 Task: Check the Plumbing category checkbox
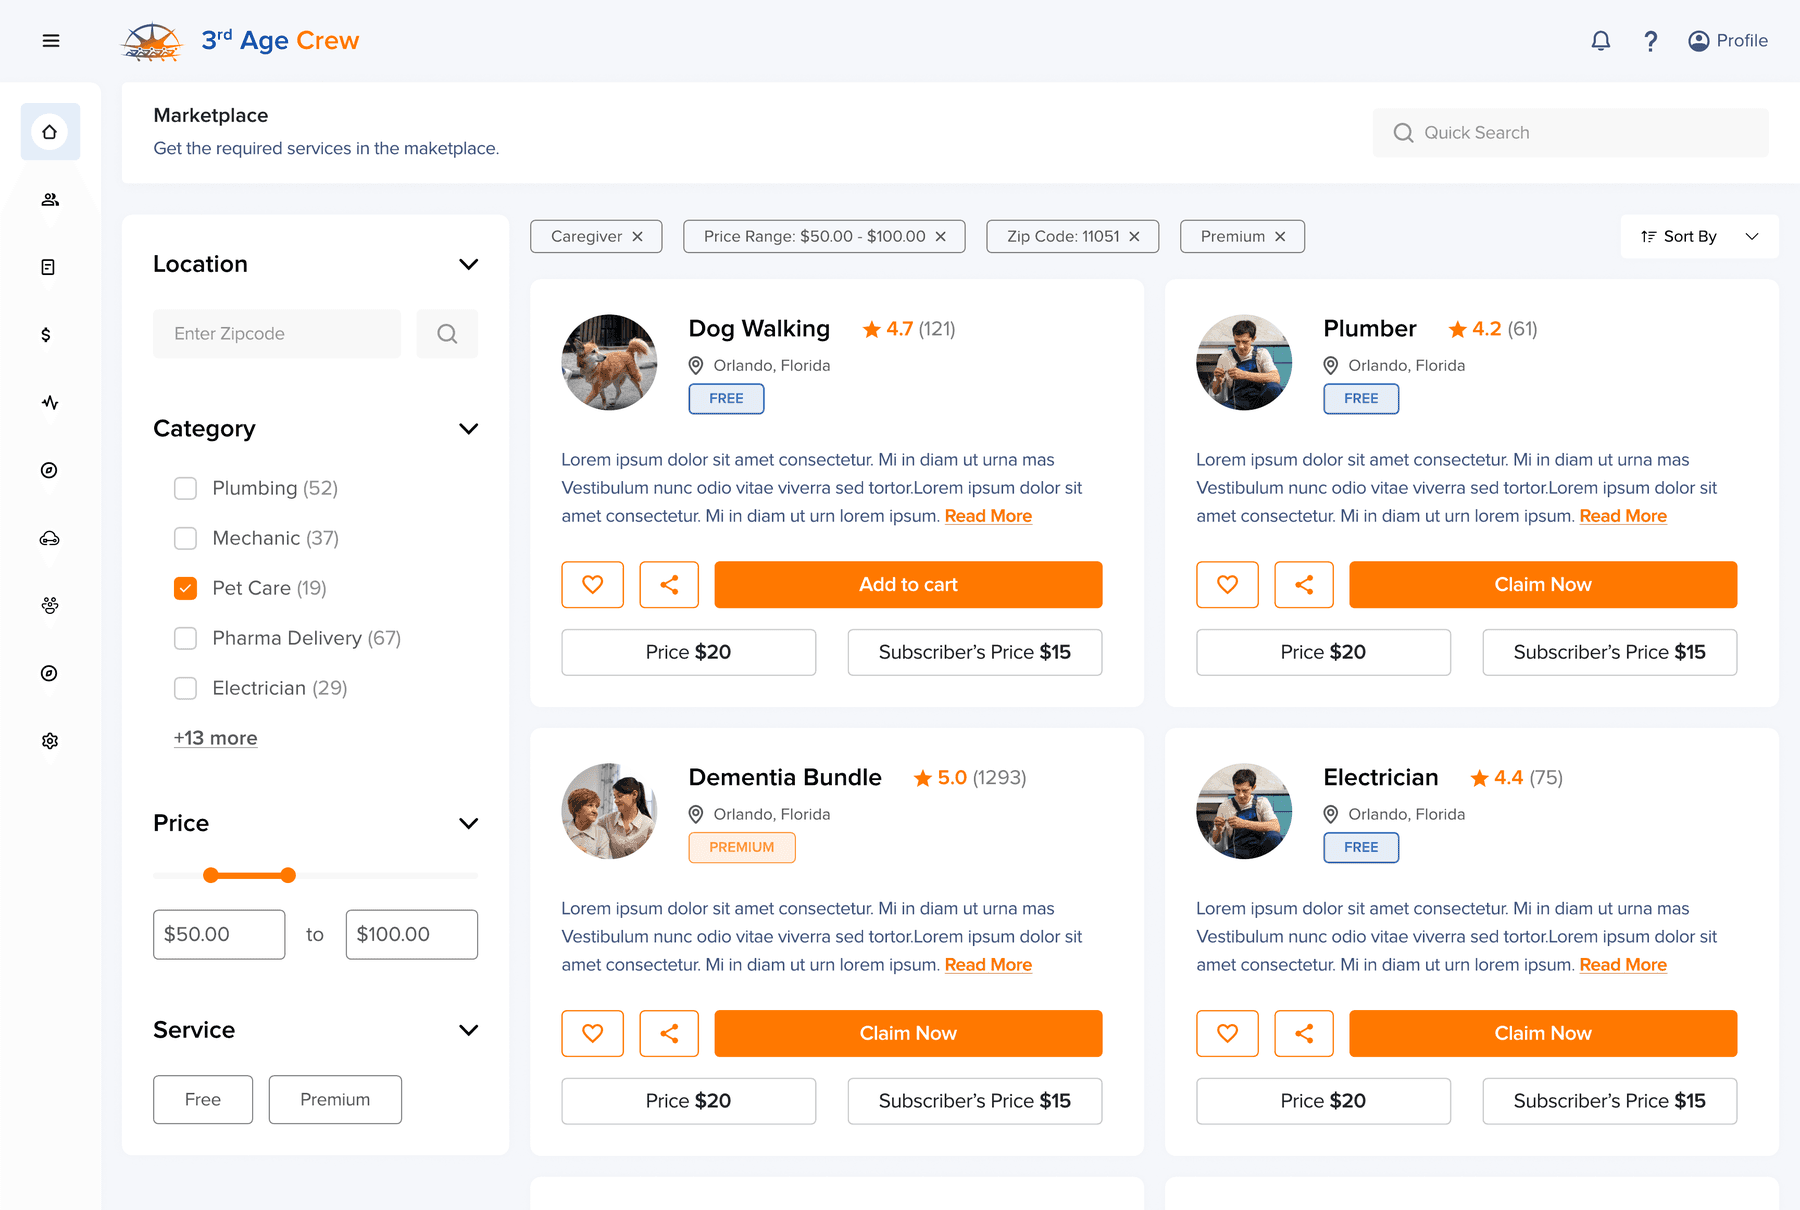click(186, 488)
